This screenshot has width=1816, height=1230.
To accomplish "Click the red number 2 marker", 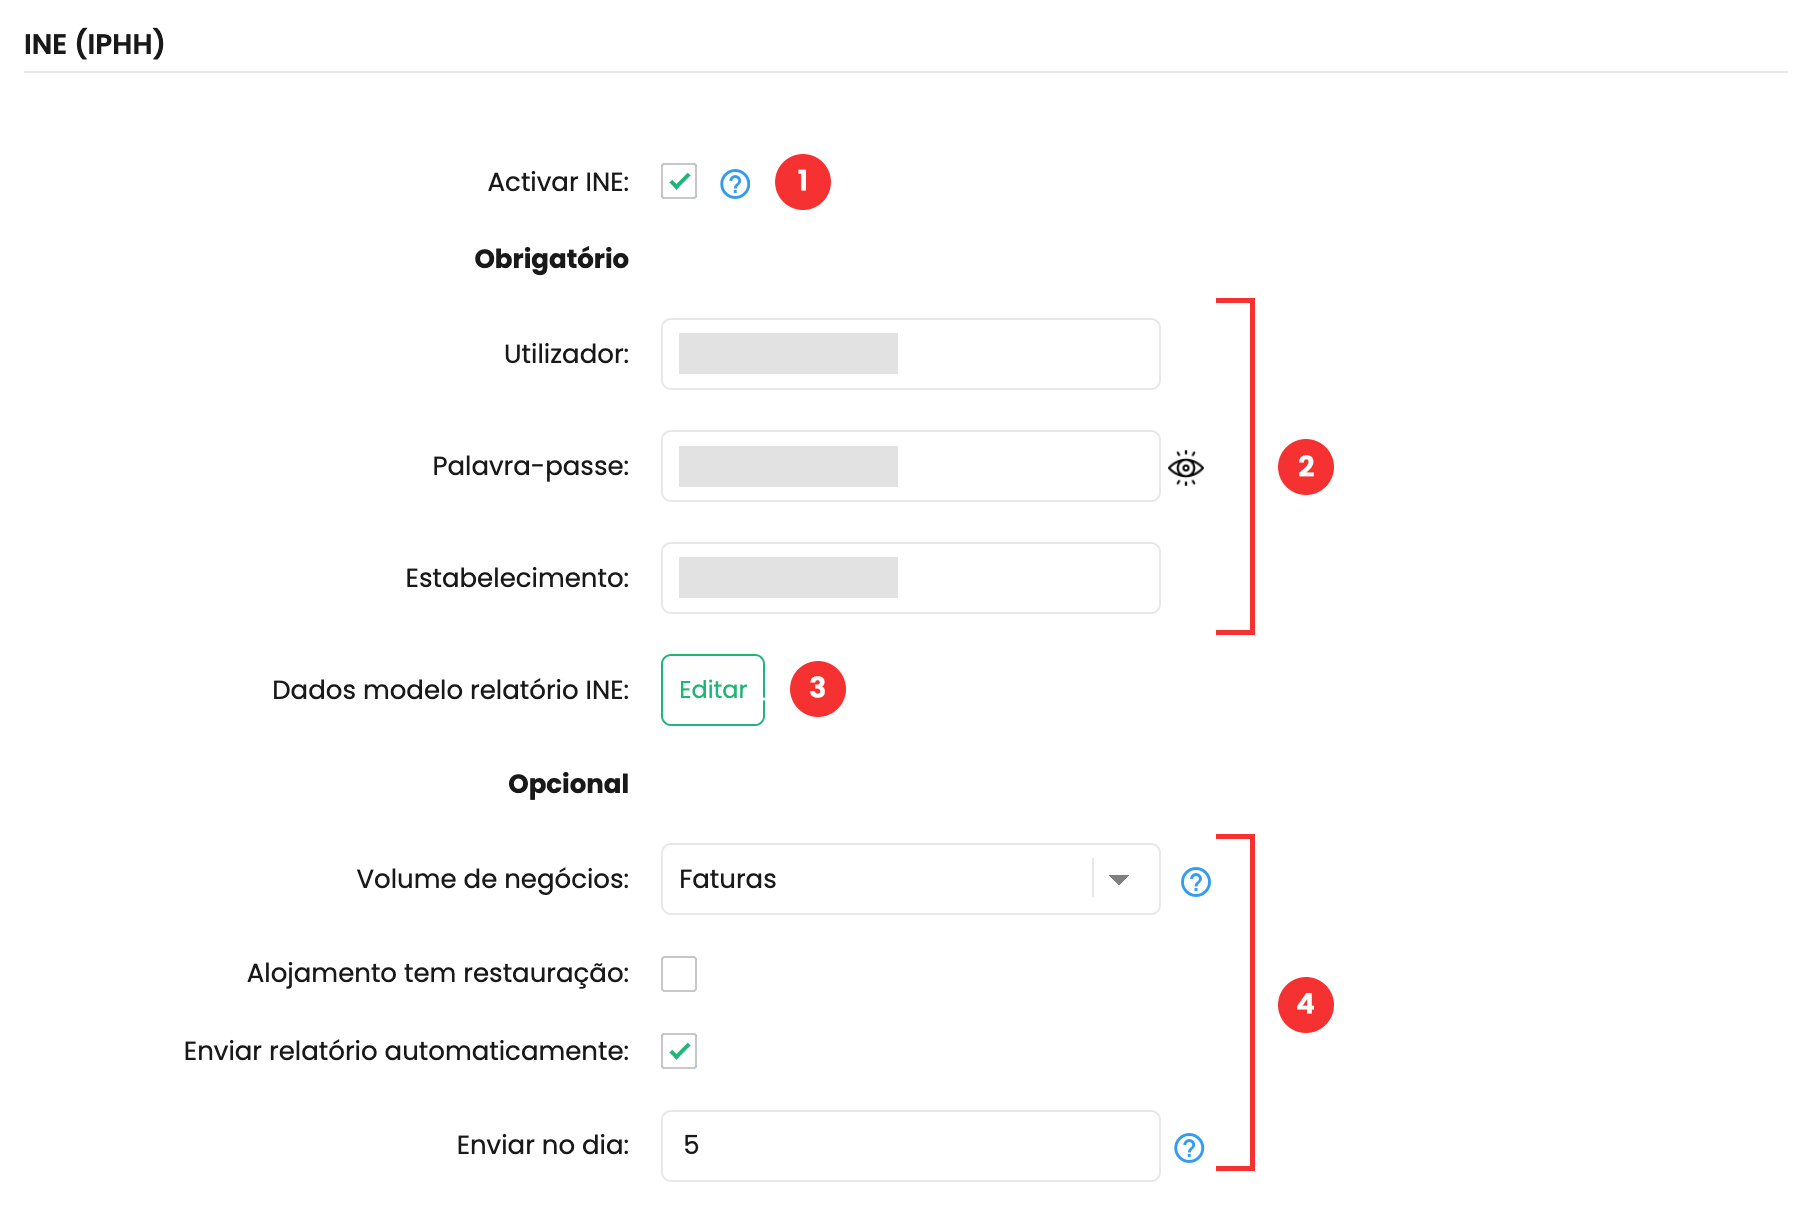I will 1306,466.
